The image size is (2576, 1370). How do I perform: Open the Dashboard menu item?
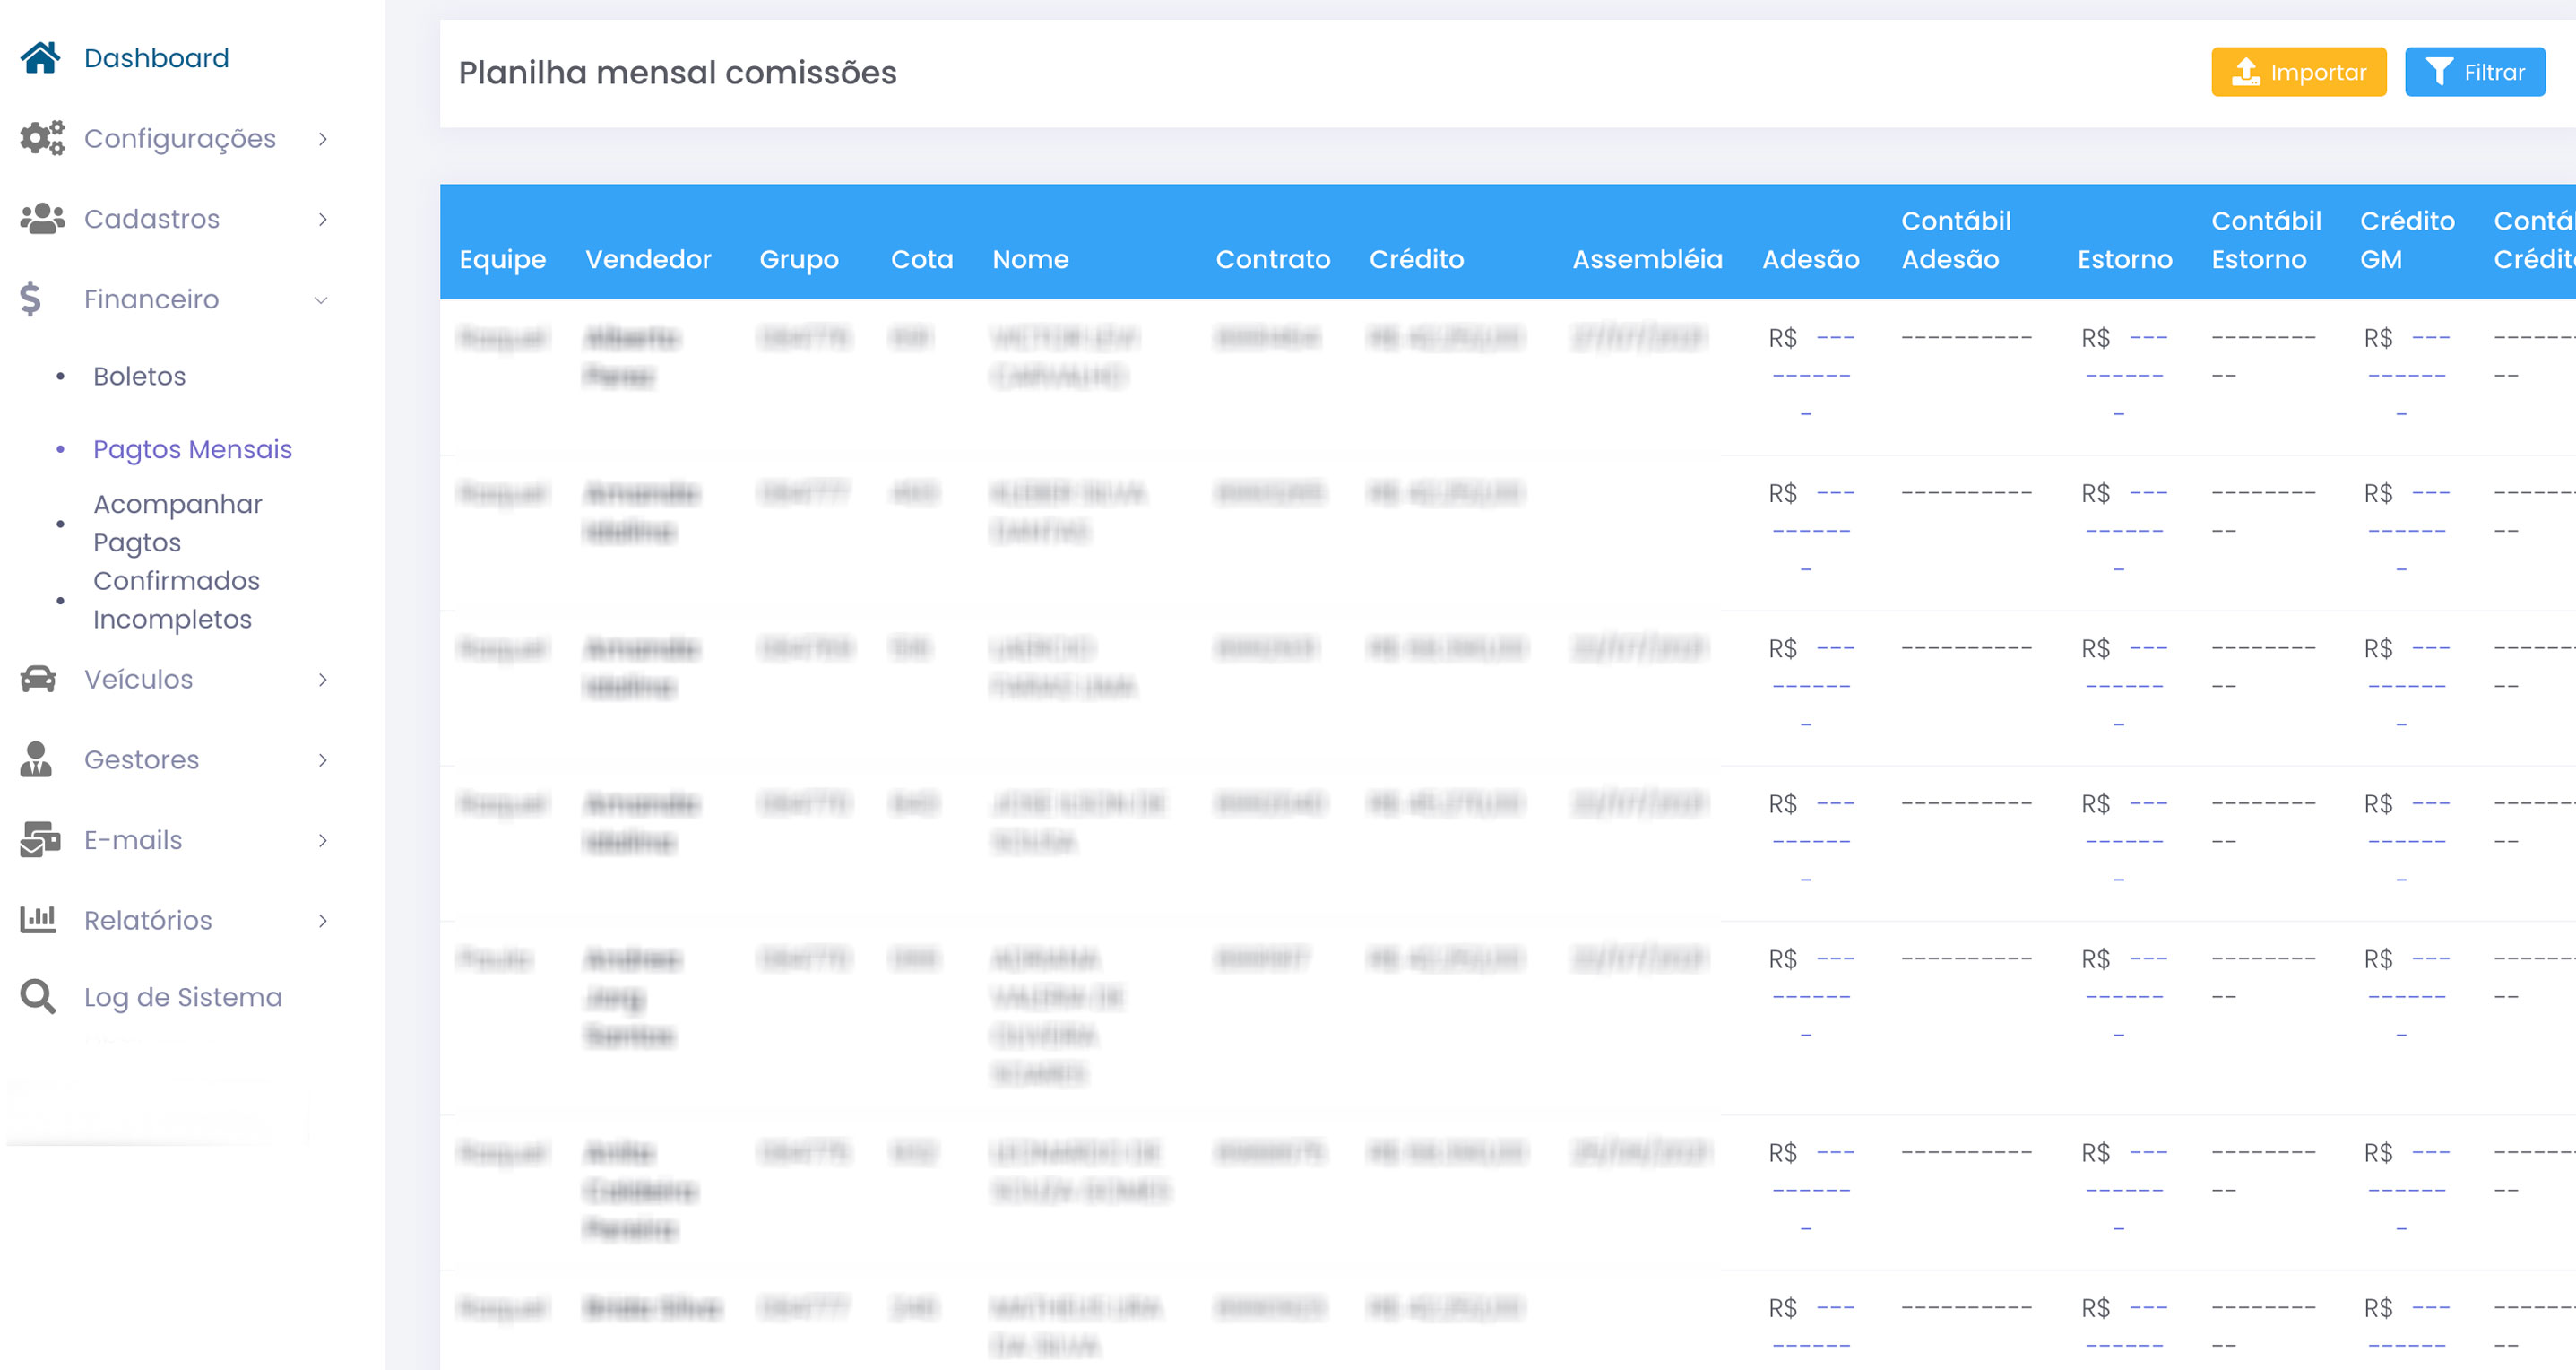pyautogui.click(x=156, y=58)
